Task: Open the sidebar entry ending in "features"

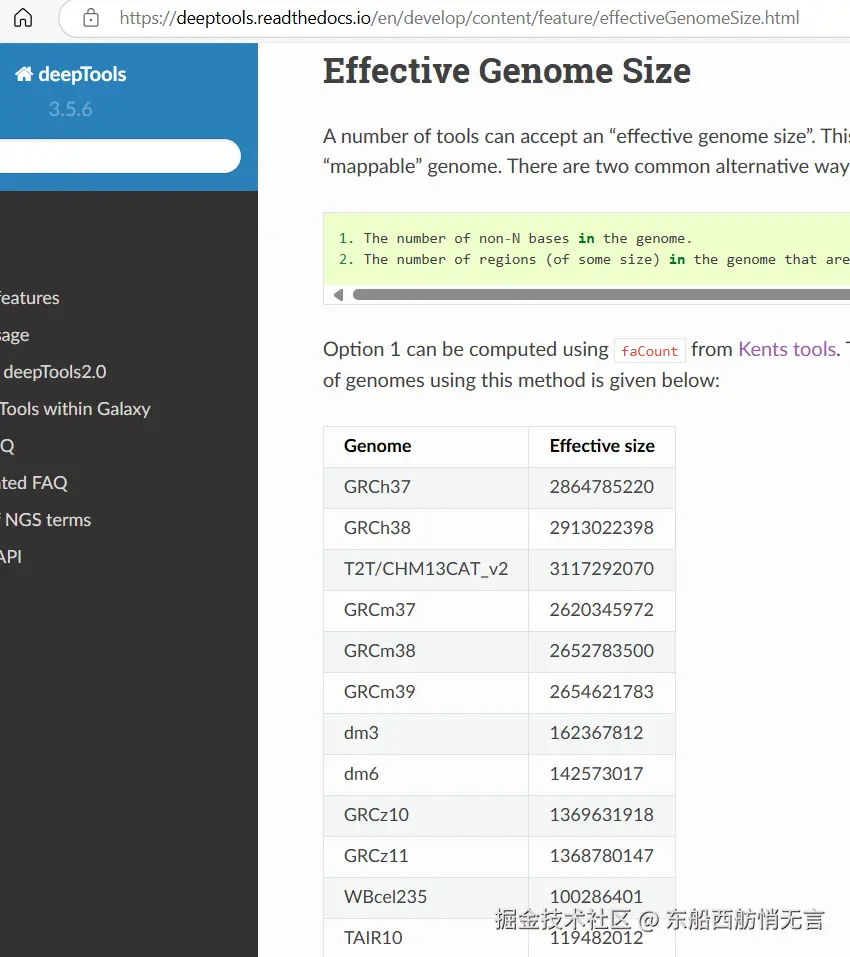Action: pos(30,298)
